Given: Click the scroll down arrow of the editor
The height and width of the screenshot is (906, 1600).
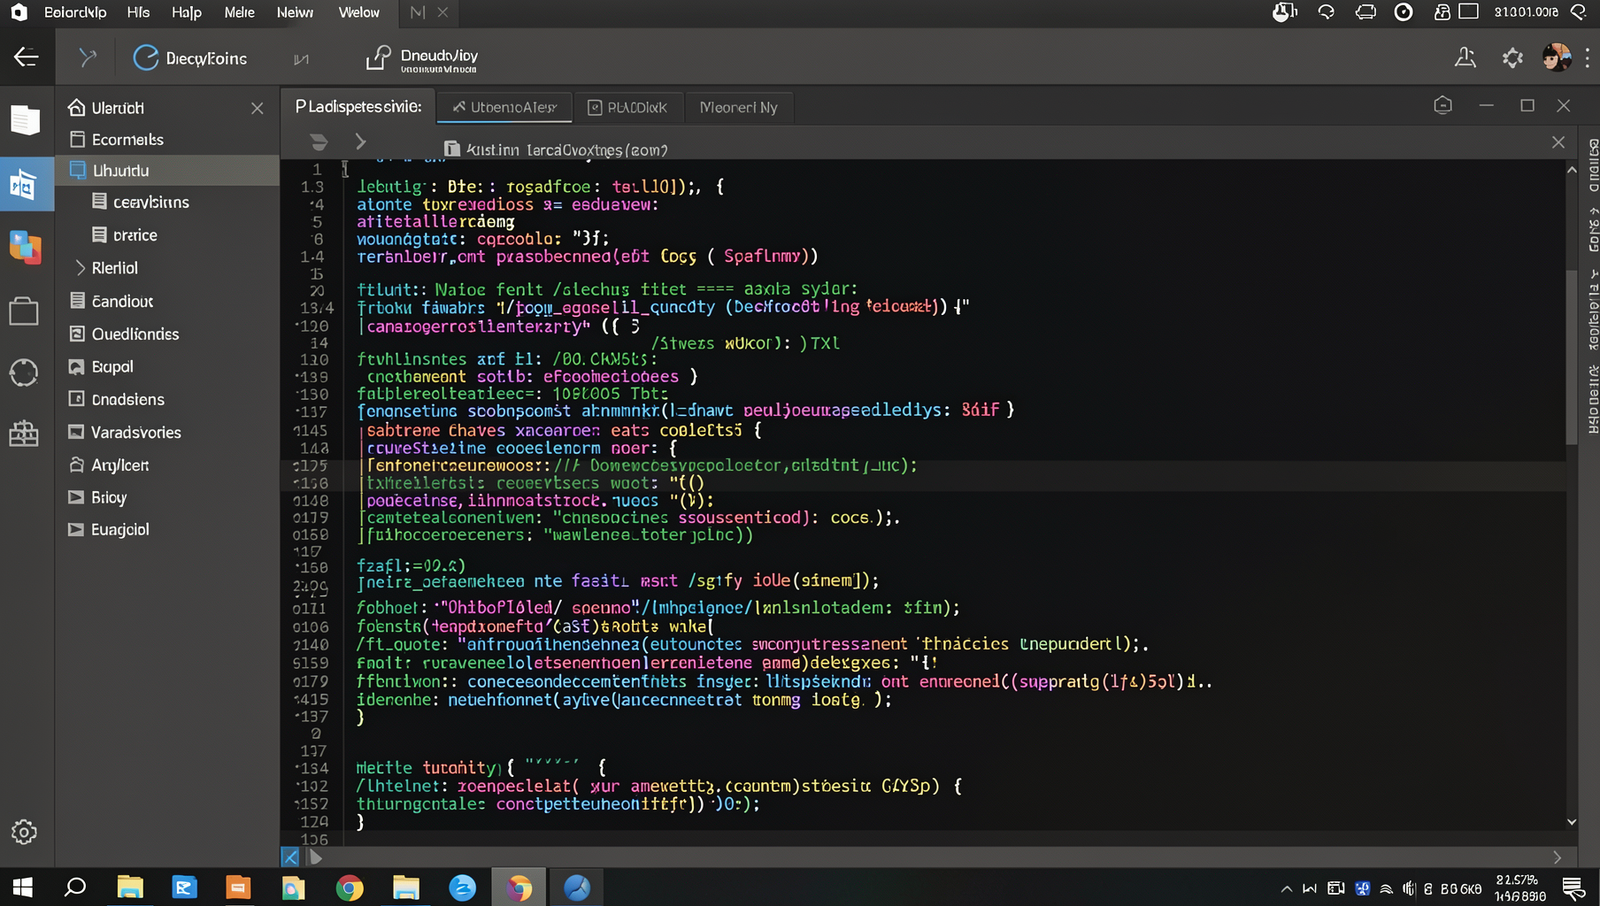Looking at the screenshot, I should [x=1571, y=822].
